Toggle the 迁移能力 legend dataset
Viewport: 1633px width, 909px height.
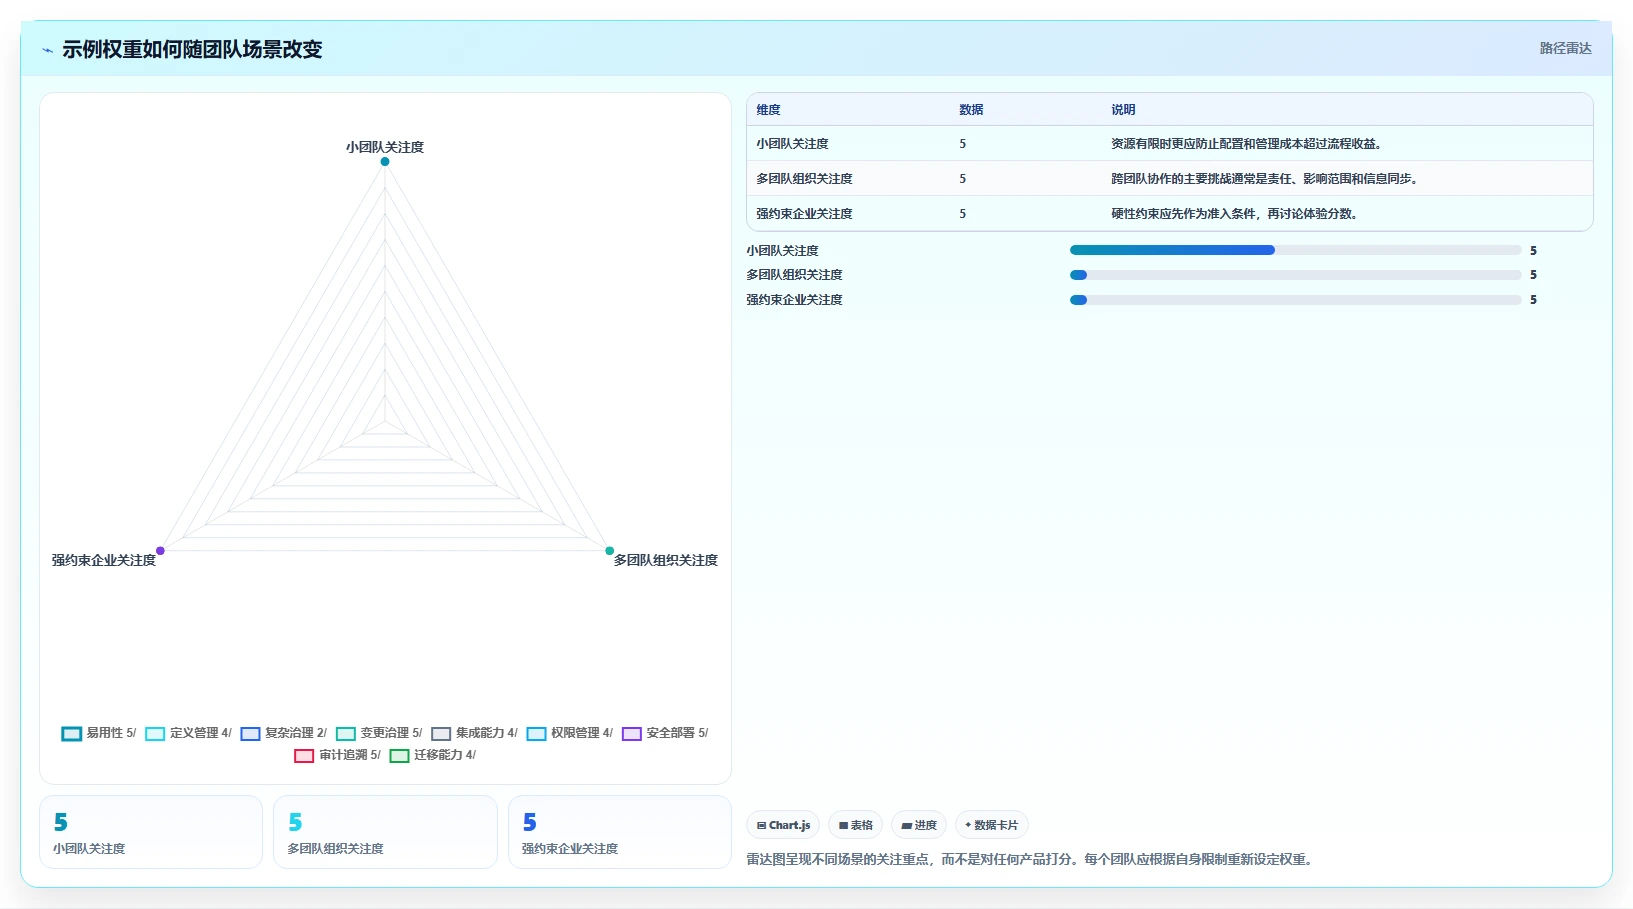433,755
